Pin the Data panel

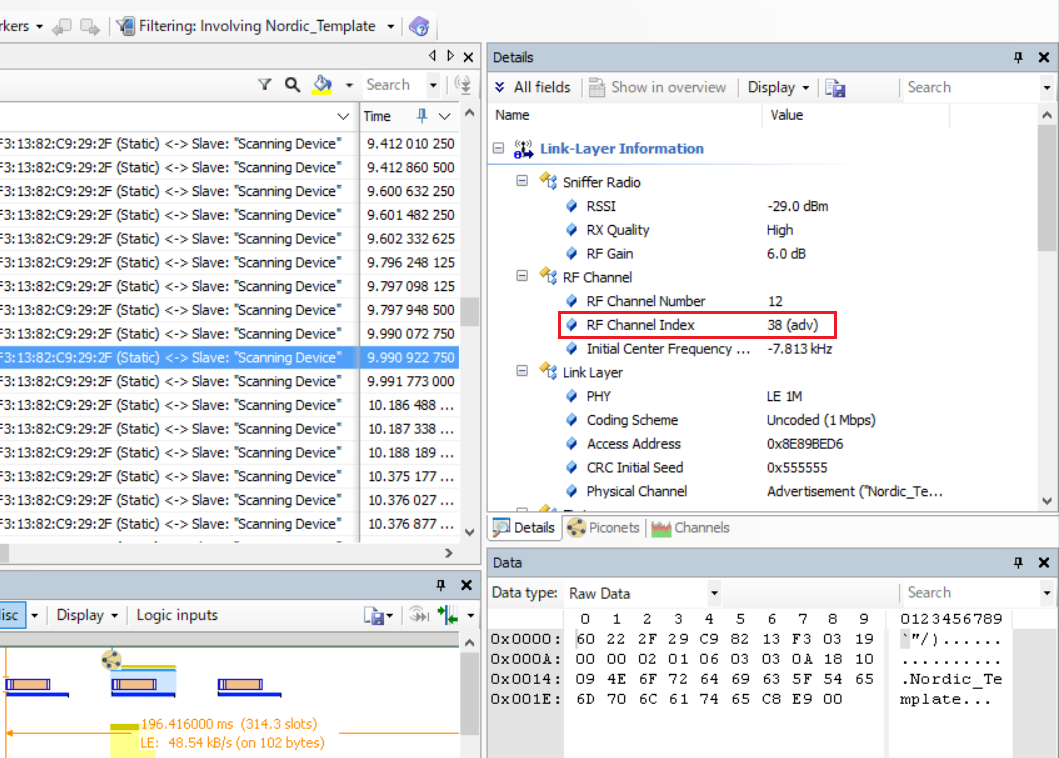(x=1018, y=562)
